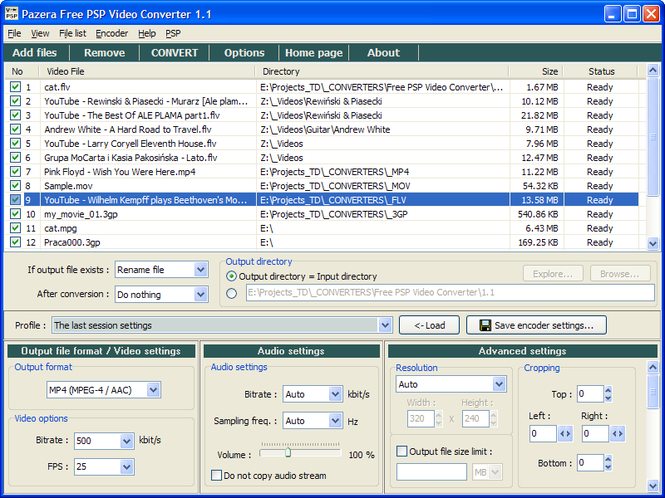The image size is (665, 498).
Task: Open the Profile dropdown list
Action: coord(387,326)
